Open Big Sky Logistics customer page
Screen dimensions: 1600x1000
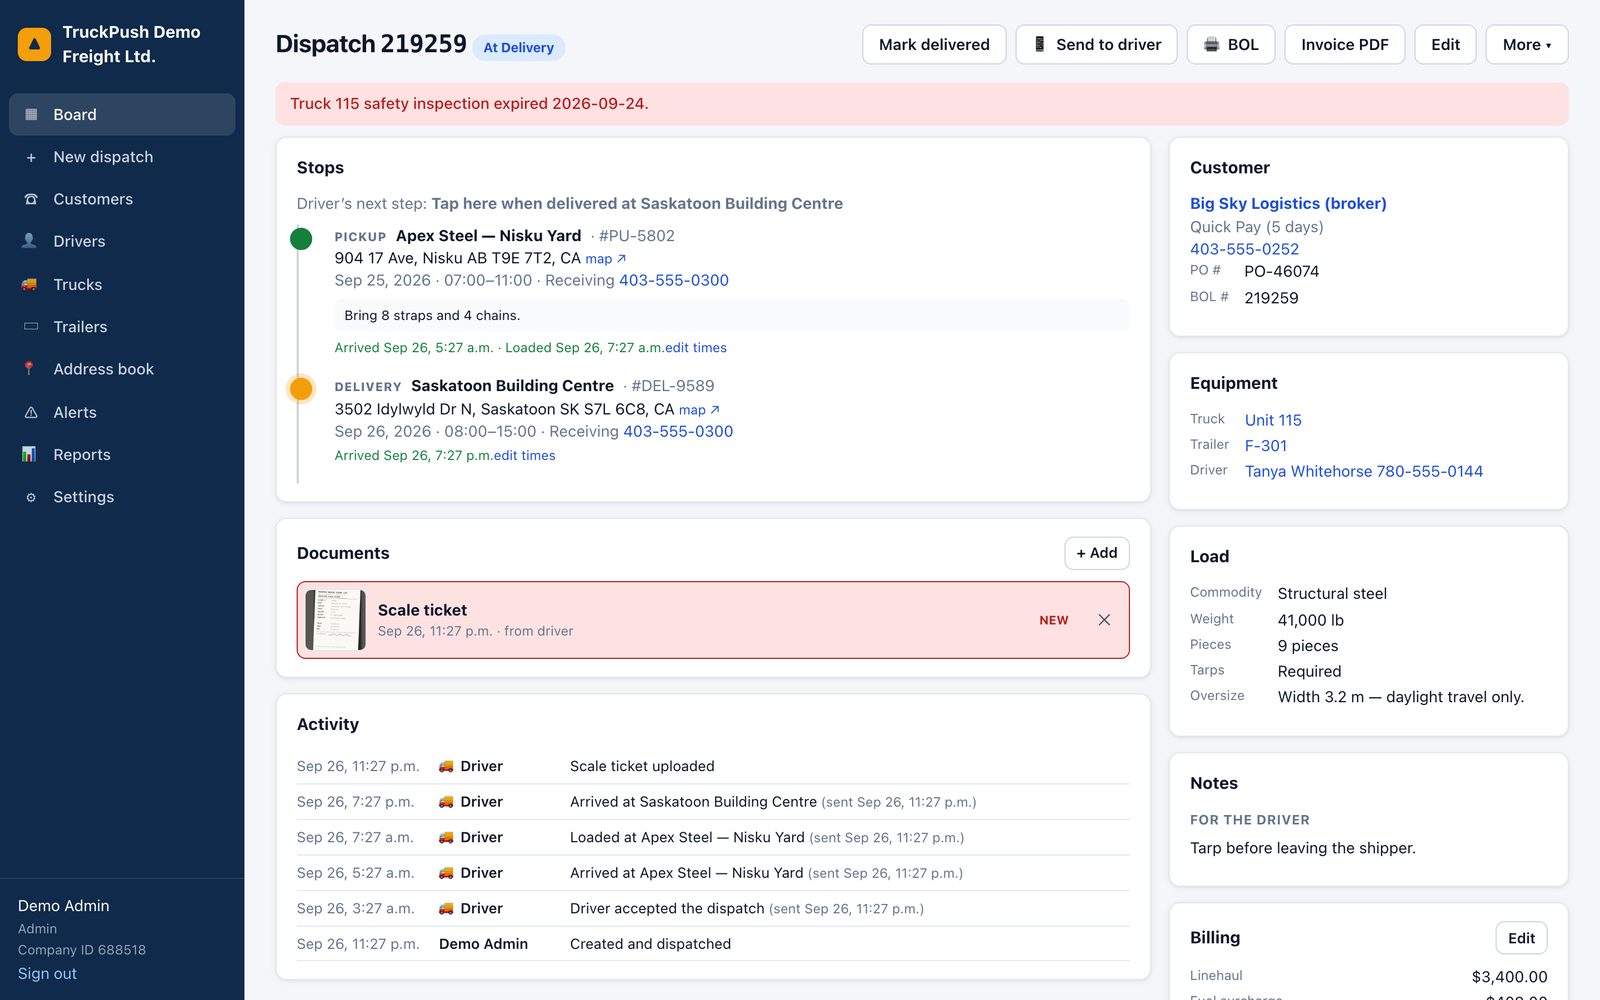coord(1288,203)
